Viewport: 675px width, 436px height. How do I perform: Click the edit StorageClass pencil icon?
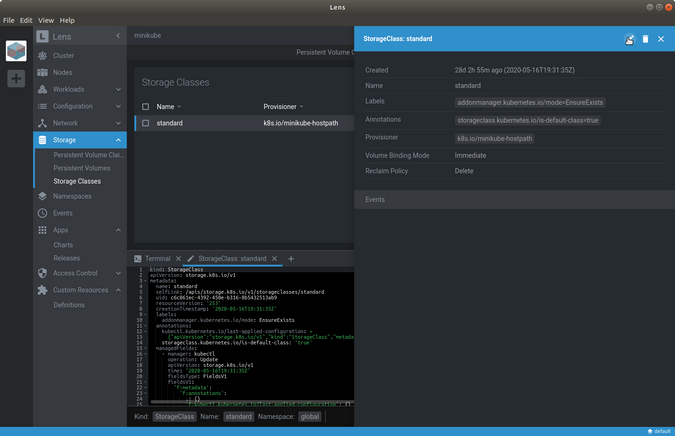click(x=630, y=39)
